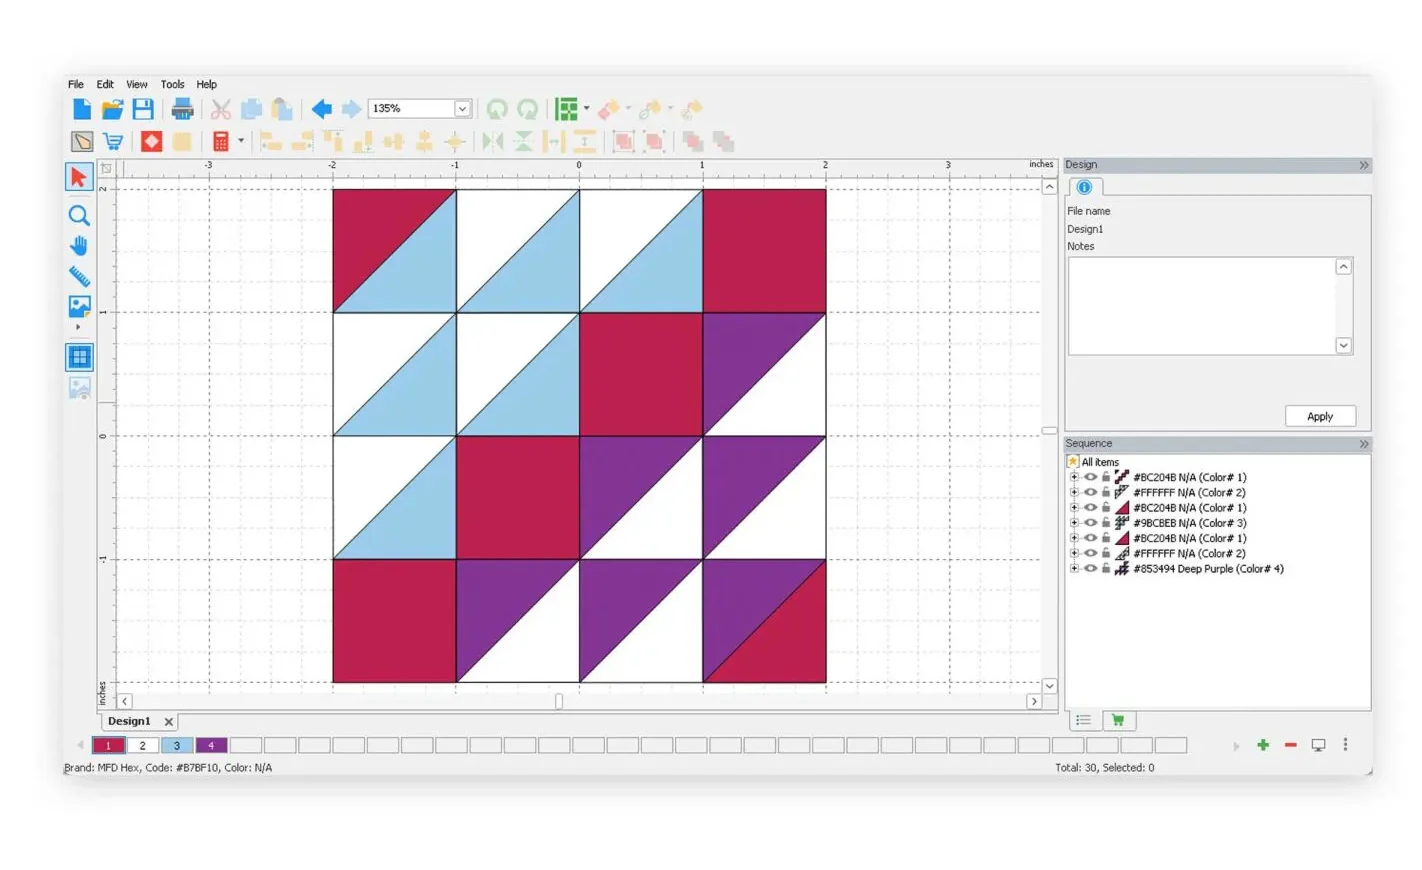Viewport: 1422px width, 870px height.
Task: Open the 135% zoom level dropdown
Action: (x=462, y=108)
